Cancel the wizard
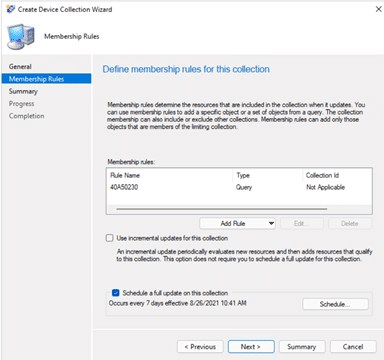Screen dimensions: 384x360 point(353,347)
